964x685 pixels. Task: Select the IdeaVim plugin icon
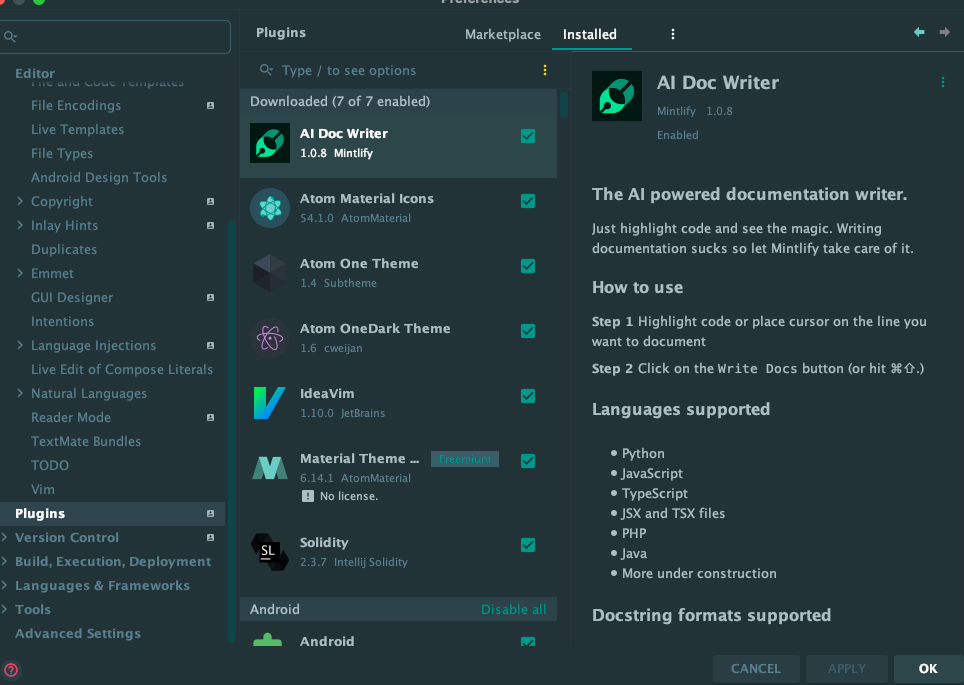point(270,403)
